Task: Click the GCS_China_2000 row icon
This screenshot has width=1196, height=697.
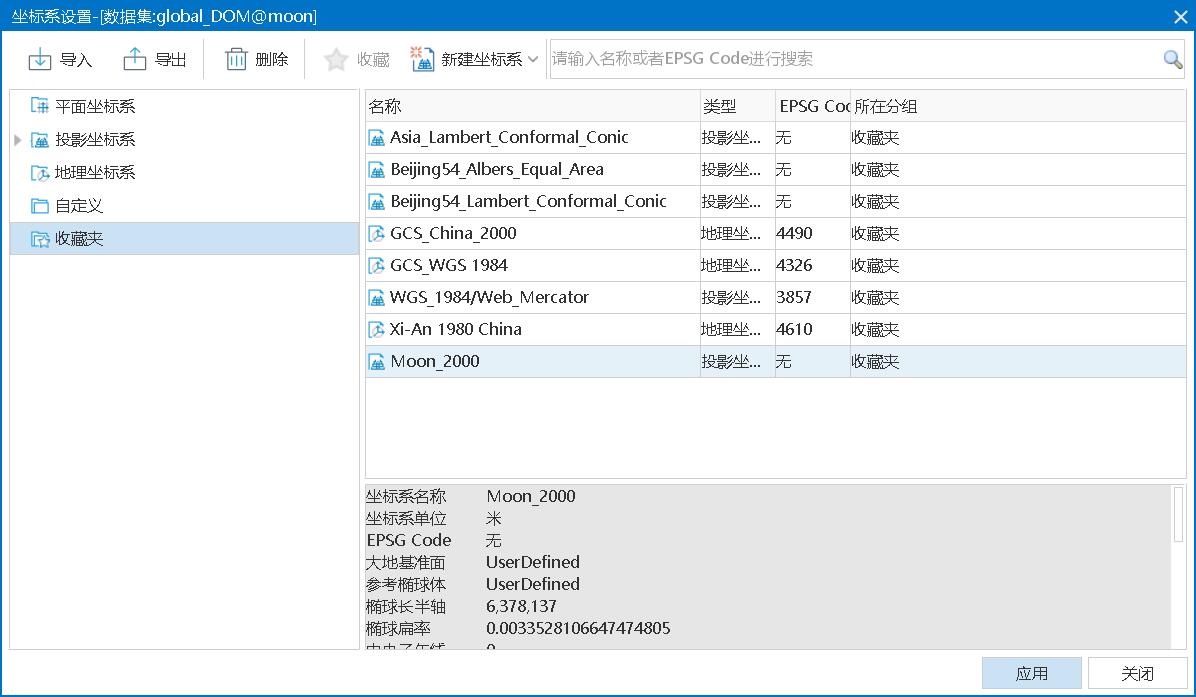Action: pos(377,234)
